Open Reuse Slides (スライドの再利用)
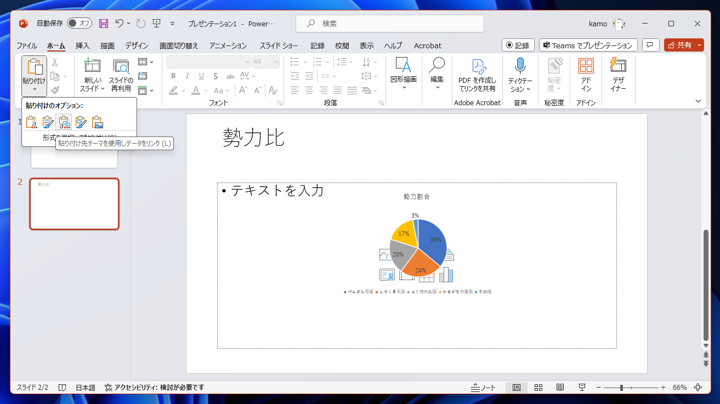Viewport: 720px width, 404px height. pyautogui.click(x=121, y=76)
